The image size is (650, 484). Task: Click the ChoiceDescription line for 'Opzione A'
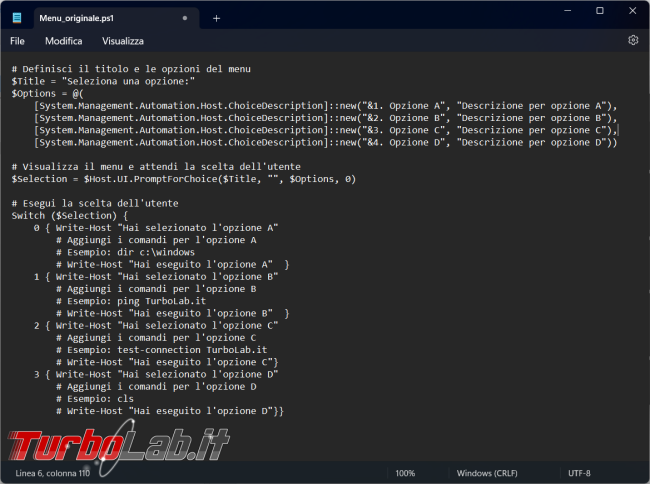click(x=325, y=106)
